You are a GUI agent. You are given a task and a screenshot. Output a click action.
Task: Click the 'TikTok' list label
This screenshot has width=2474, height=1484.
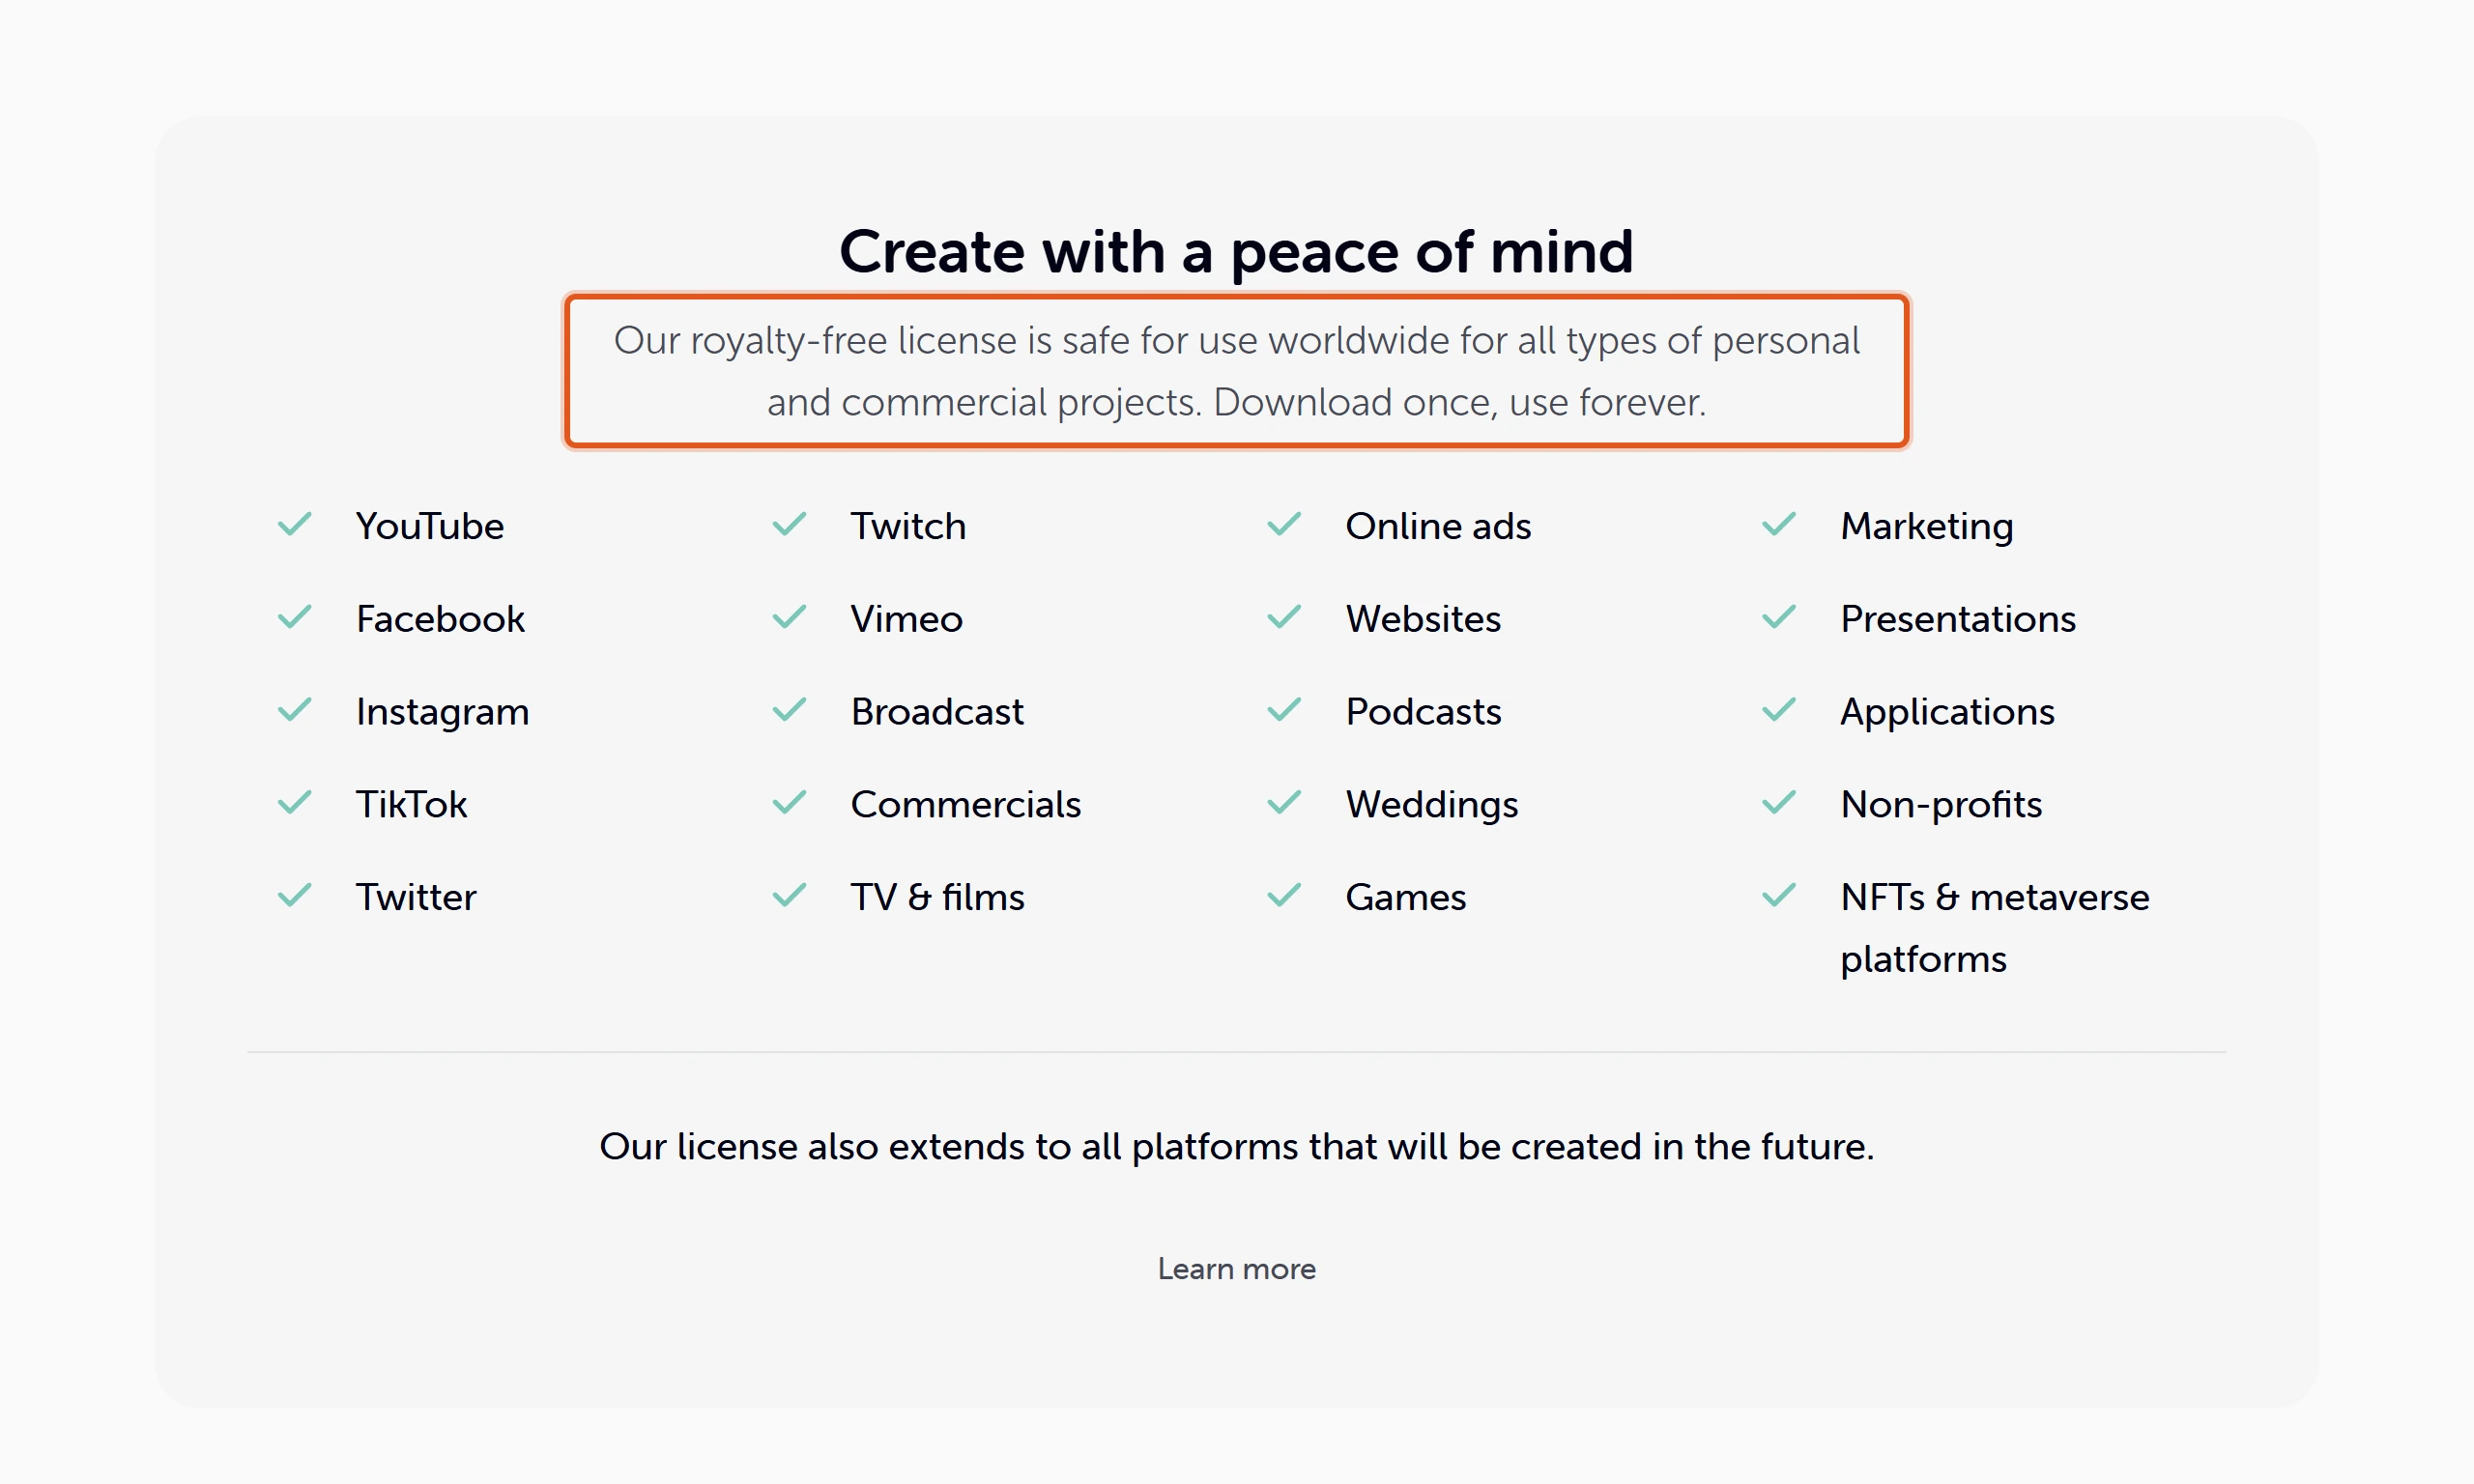[411, 804]
